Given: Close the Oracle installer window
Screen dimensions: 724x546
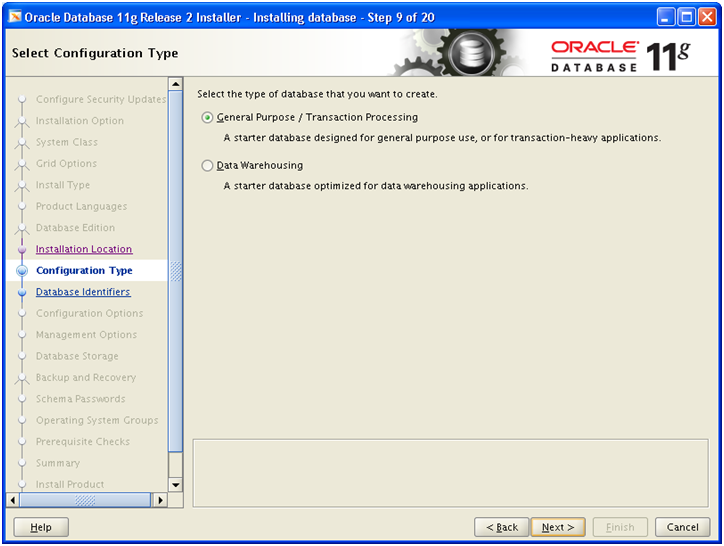Looking at the screenshot, I should point(707,18).
